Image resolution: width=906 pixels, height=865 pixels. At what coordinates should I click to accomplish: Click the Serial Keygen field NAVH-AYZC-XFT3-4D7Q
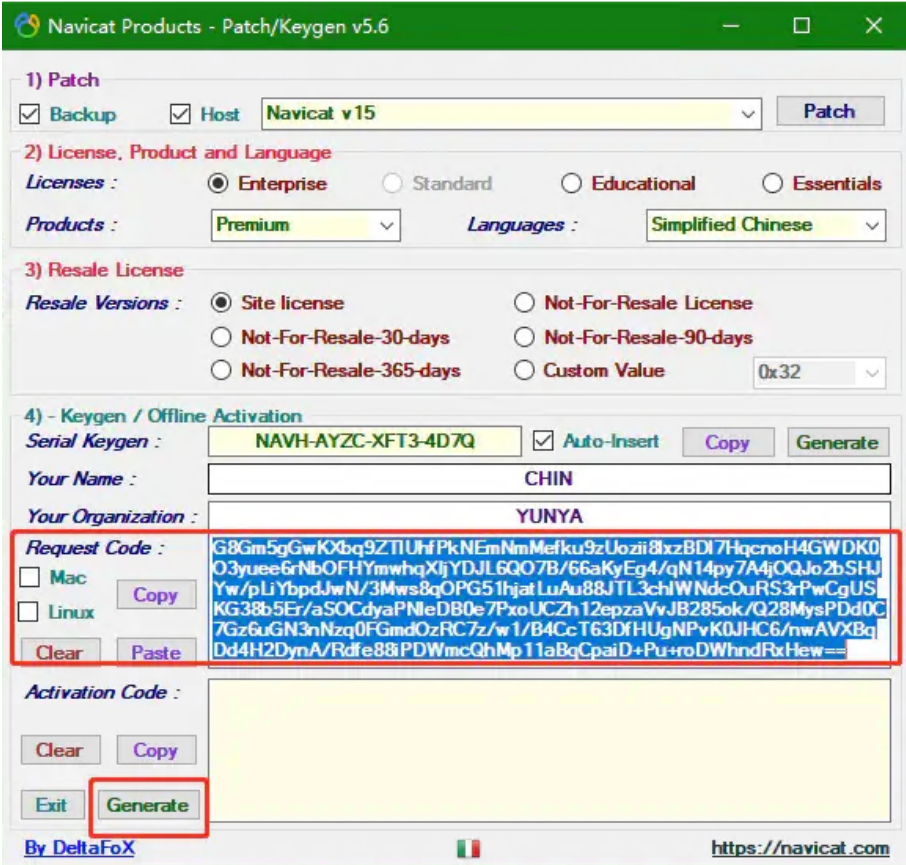[x=365, y=441]
